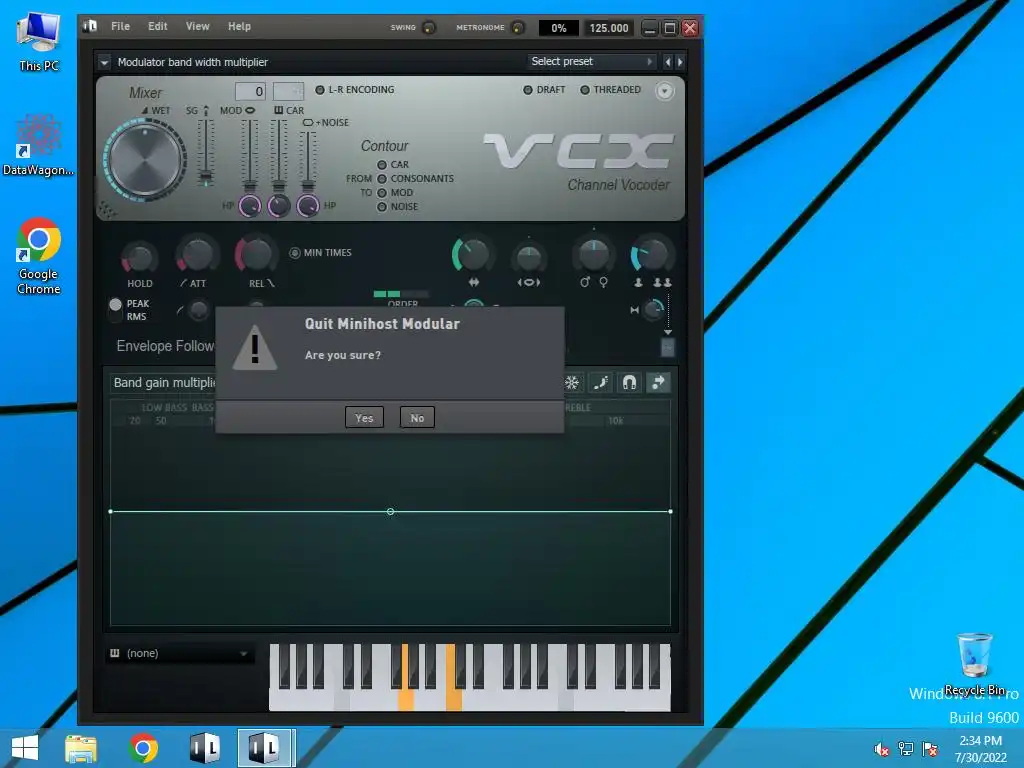Click the large Wet mix knob

pos(145,159)
